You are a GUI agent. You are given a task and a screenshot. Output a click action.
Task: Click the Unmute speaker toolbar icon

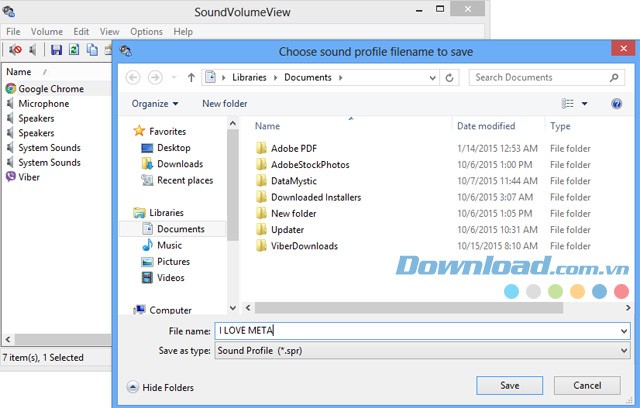pyautogui.click(x=33, y=50)
